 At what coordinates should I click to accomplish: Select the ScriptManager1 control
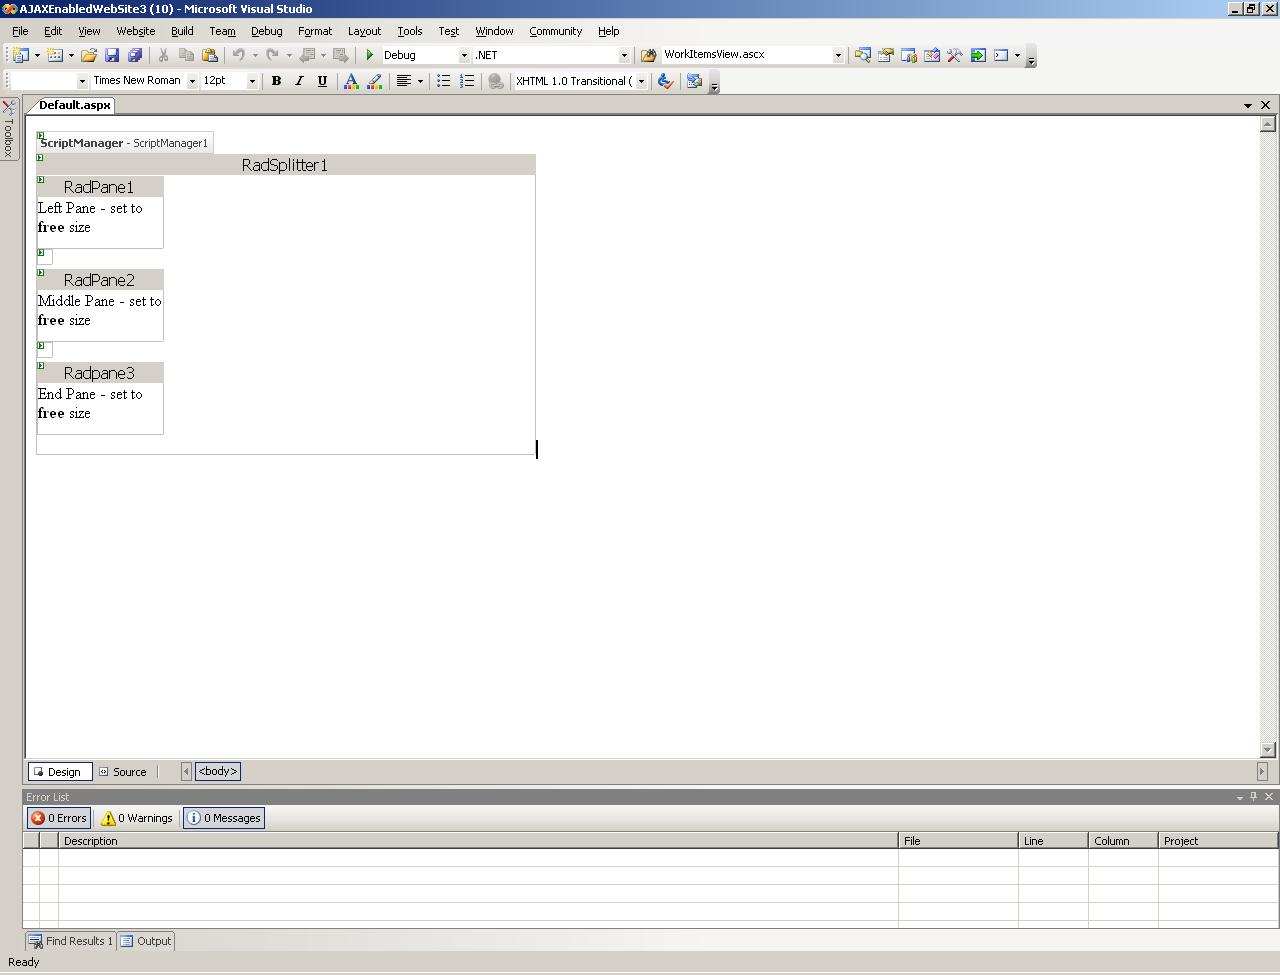pos(124,143)
